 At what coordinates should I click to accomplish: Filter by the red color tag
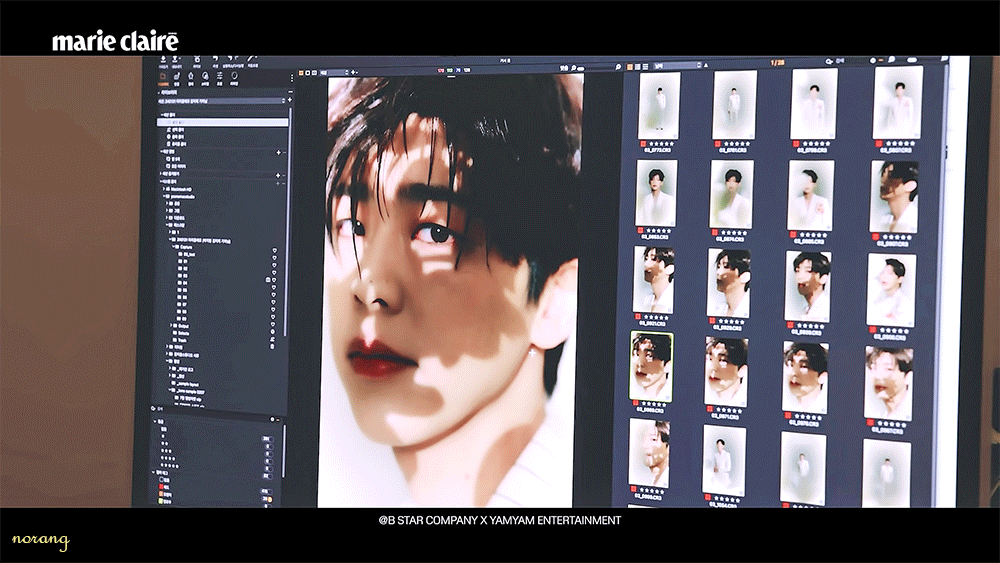coord(161,486)
